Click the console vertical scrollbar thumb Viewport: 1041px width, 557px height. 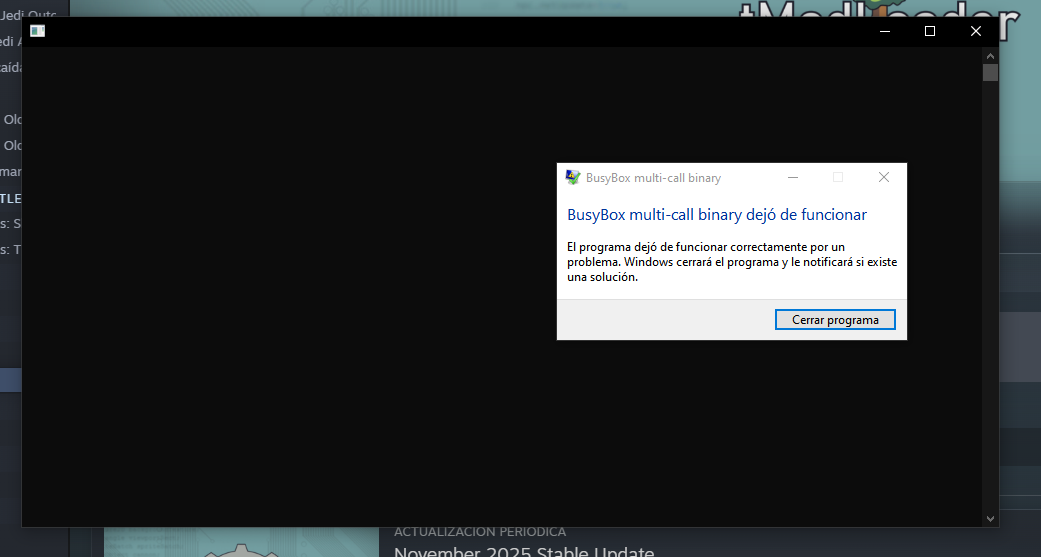(x=990, y=72)
